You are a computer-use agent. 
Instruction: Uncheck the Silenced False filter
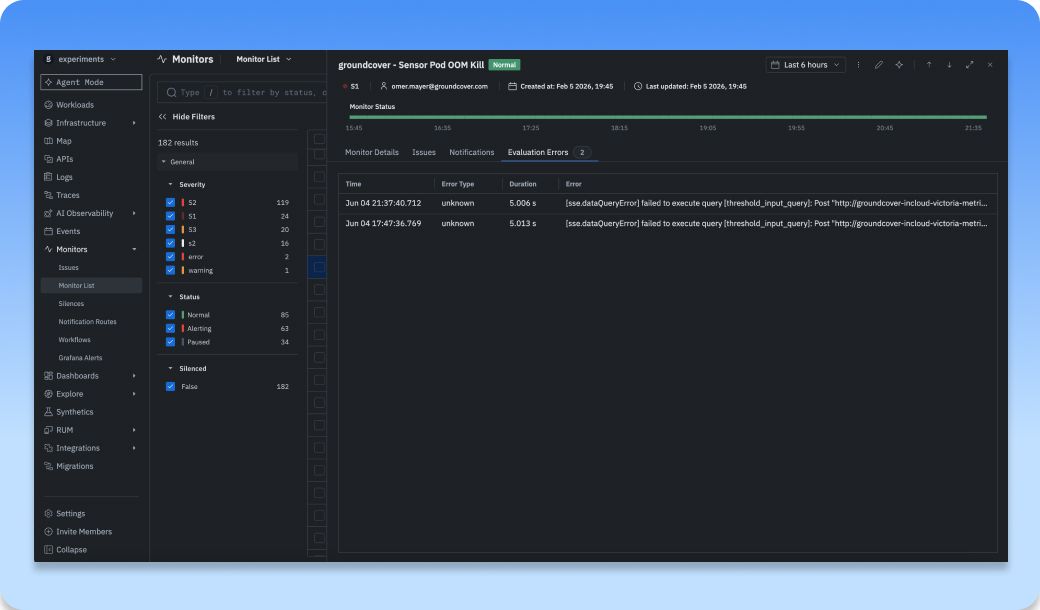[170, 387]
